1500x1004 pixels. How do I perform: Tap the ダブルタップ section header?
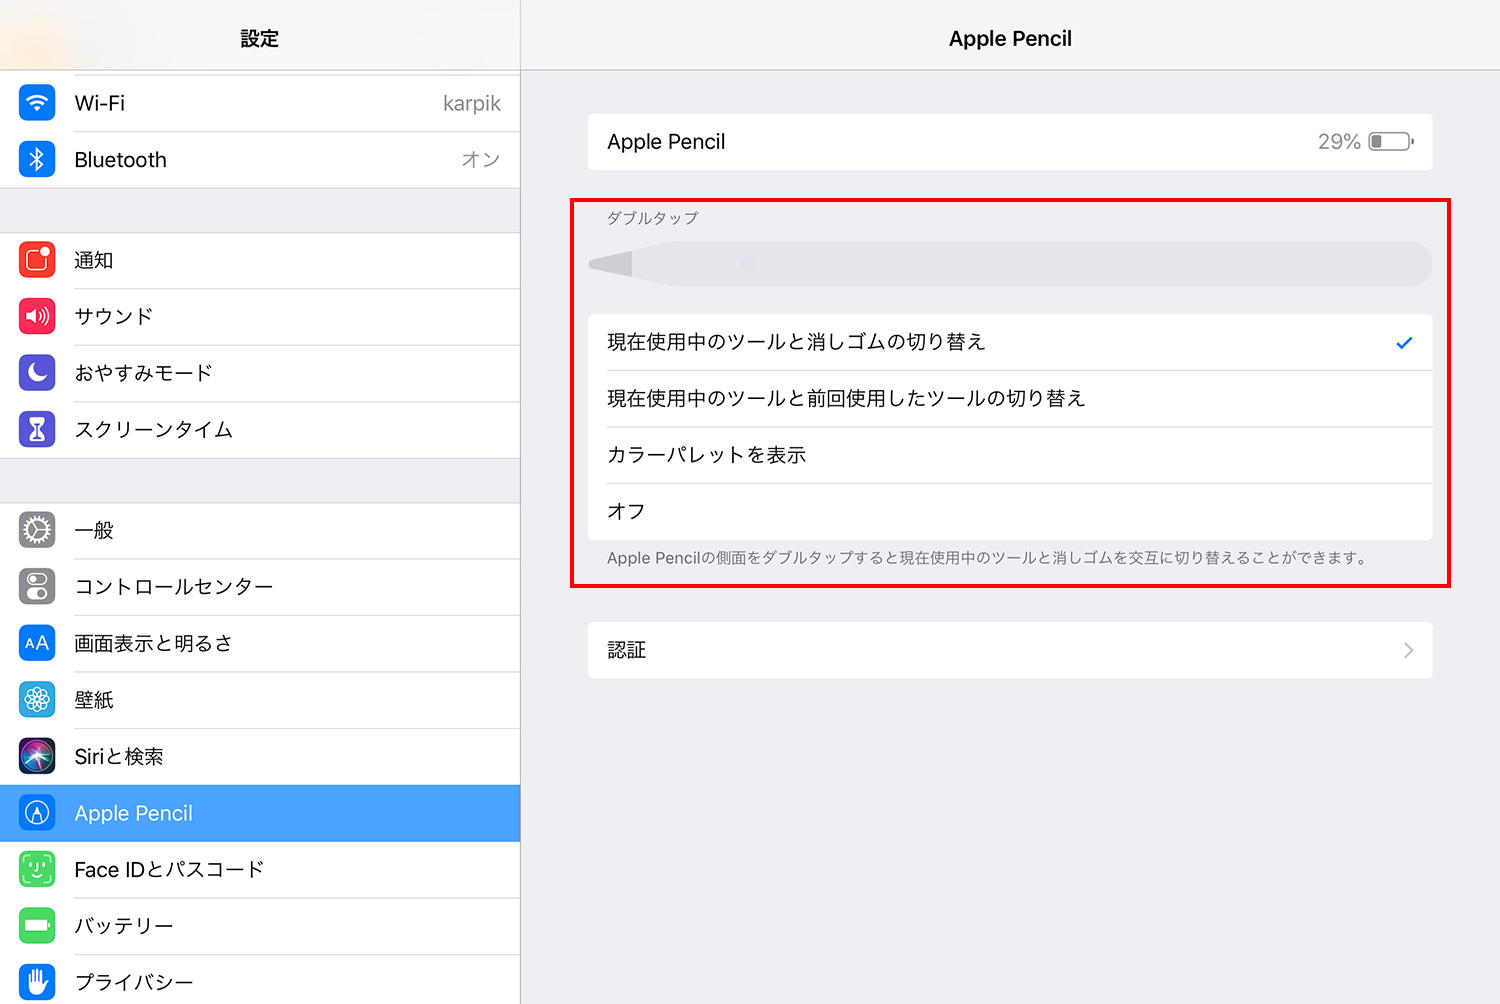click(x=653, y=218)
